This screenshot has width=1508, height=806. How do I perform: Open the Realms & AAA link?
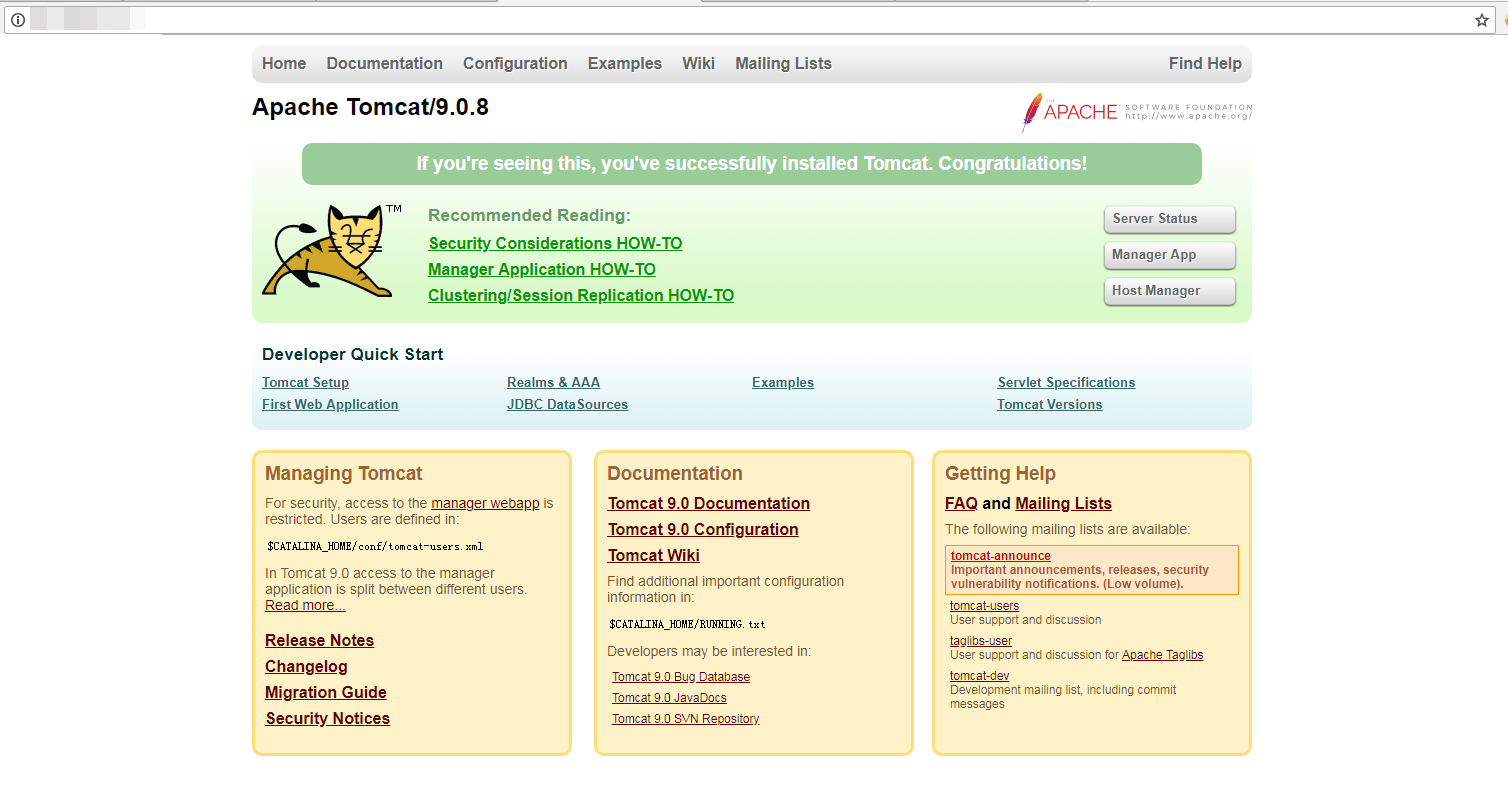[553, 383]
